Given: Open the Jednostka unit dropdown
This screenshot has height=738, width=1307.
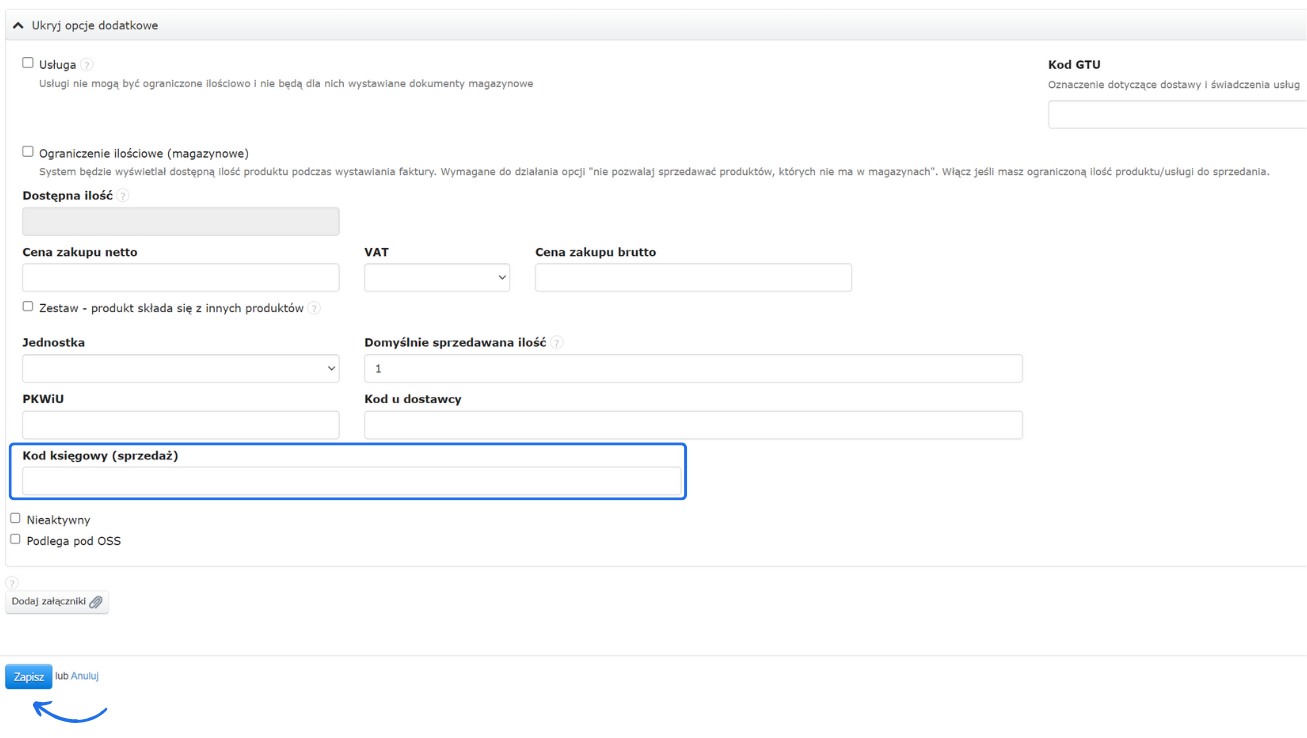Looking at the screenshot, I should tap(181, 369).
